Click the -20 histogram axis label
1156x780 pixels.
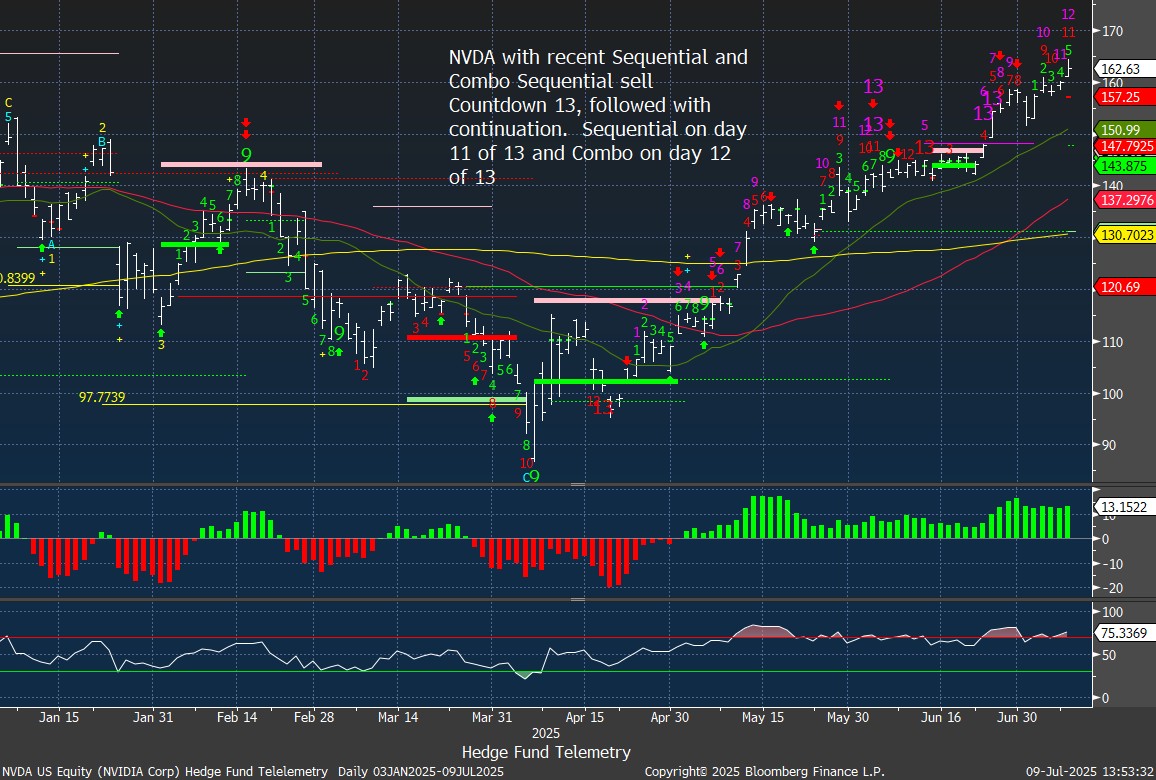(x=1112, y=588)
